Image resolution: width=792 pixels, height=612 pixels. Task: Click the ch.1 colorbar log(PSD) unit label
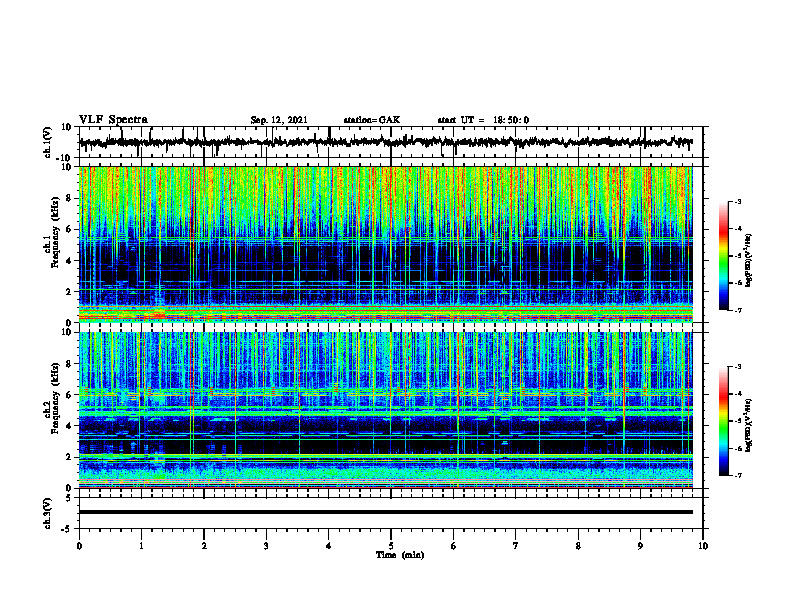click(x=749, y=260)
